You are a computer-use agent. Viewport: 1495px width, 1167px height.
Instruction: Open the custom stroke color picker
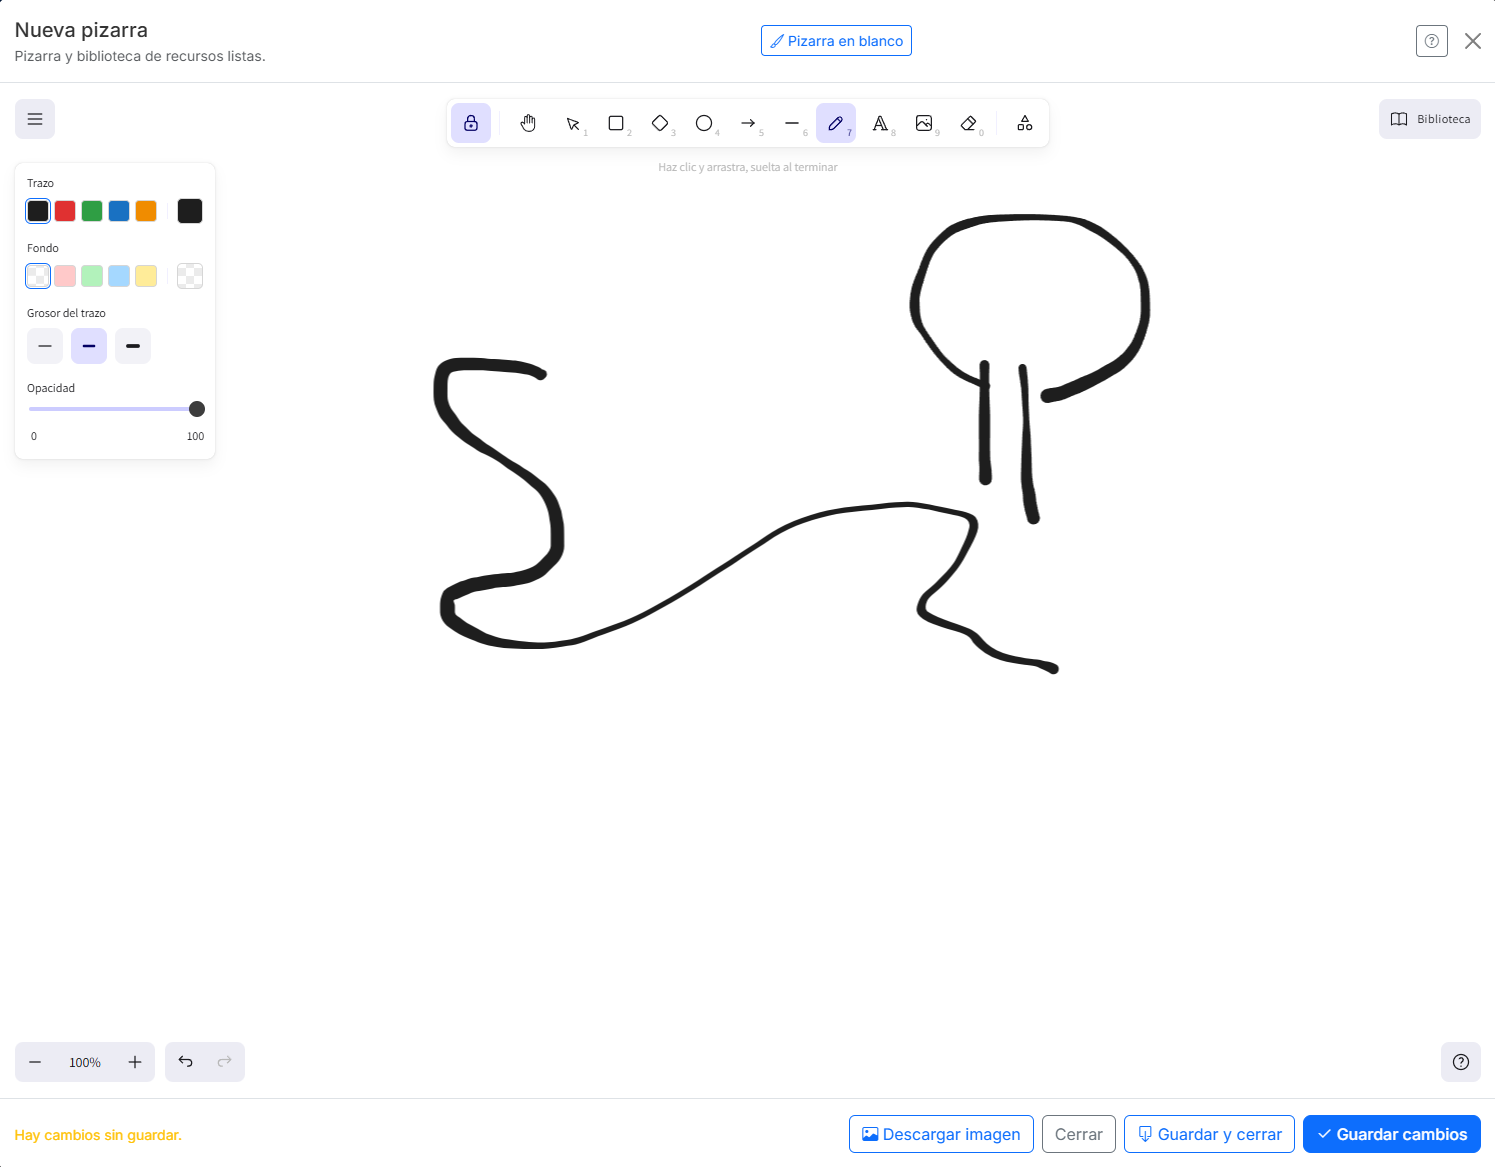(190, 211)
